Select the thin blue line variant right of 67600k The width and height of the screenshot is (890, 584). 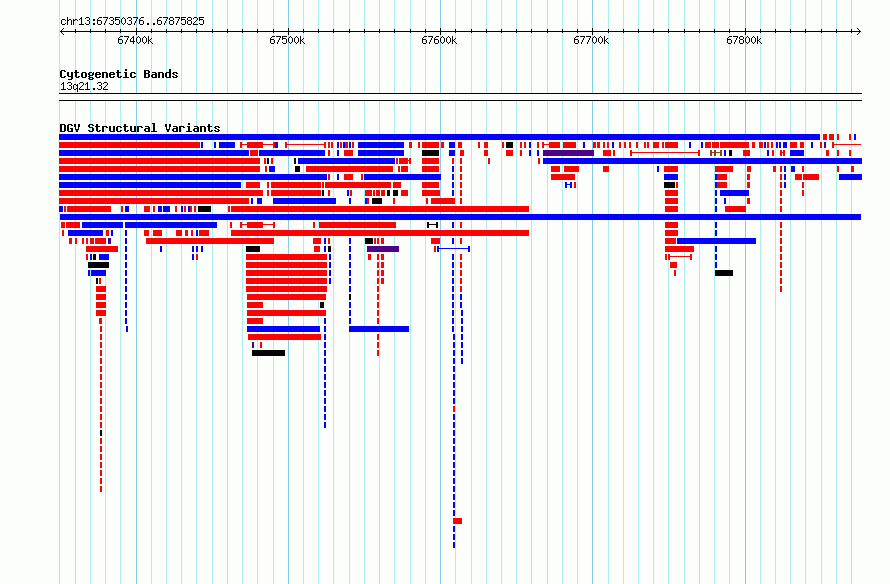(x=454, y=249)
